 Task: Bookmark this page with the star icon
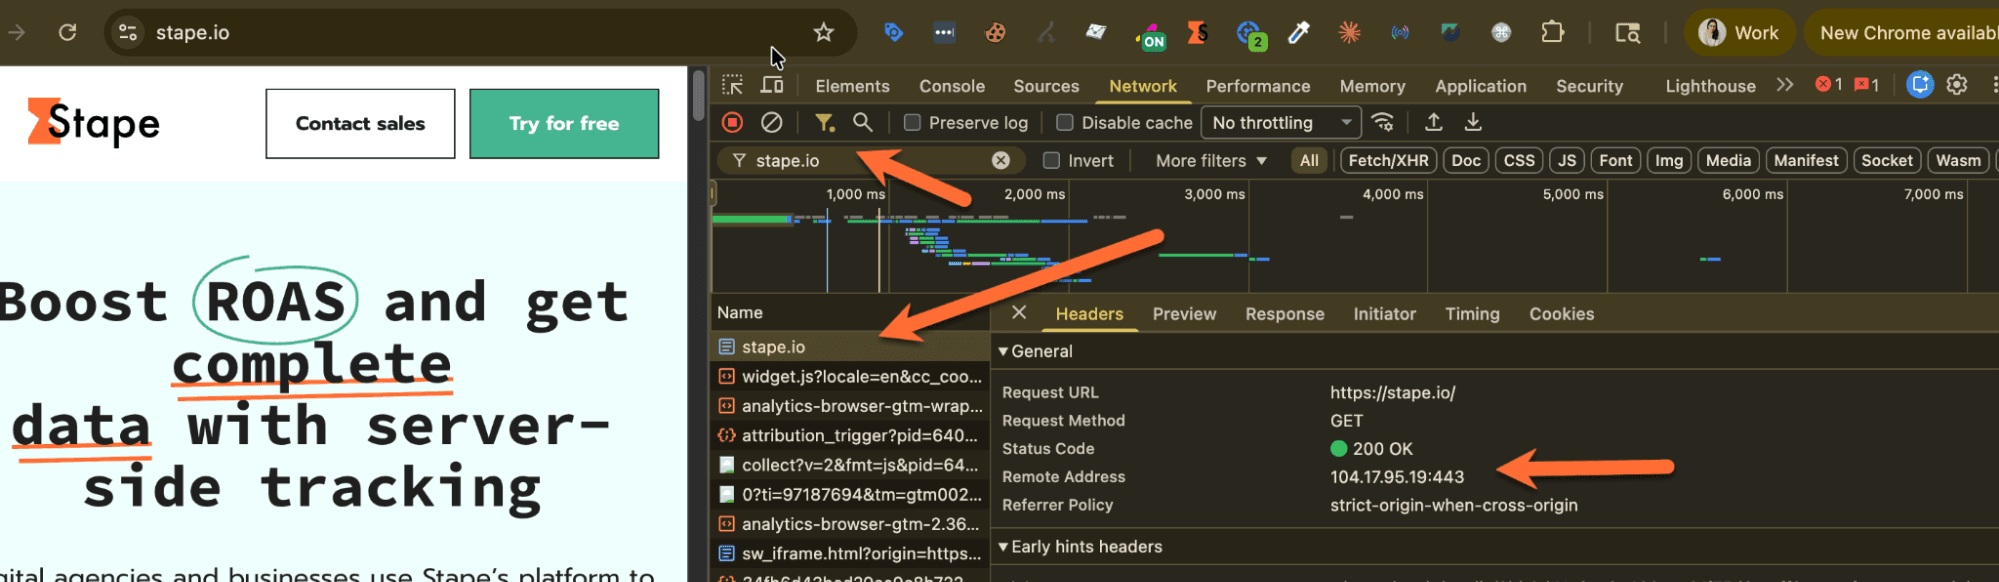coord(823,32)
